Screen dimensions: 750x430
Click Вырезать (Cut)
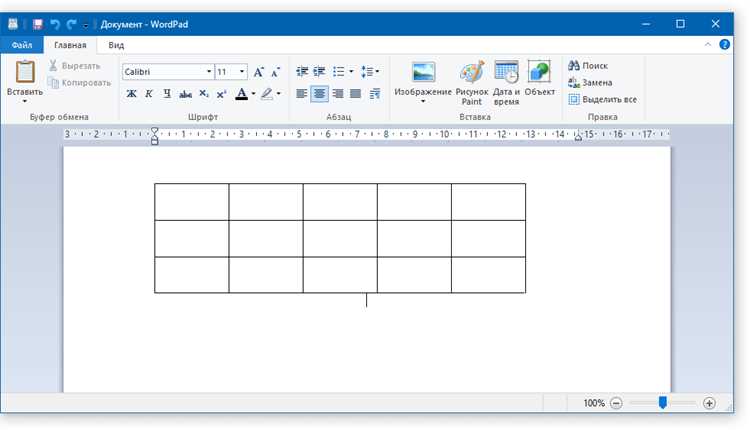(x=75, y=66)
